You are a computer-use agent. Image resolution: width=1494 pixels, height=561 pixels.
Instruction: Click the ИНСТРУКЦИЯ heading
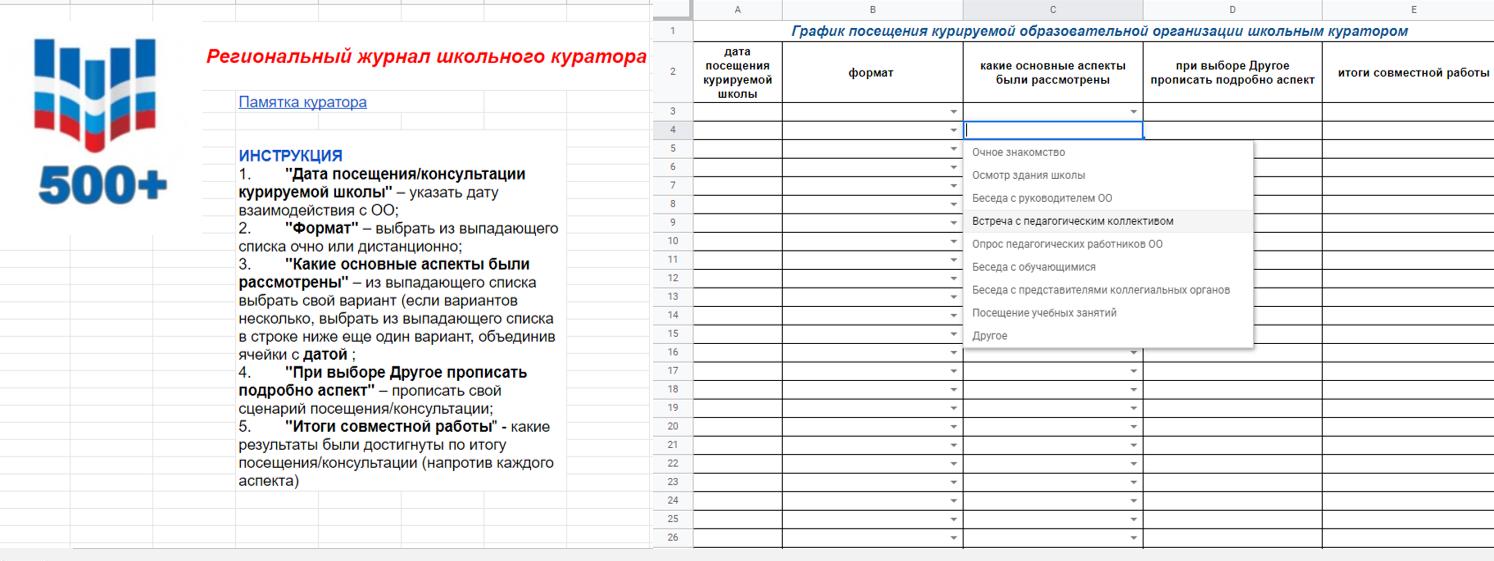(290, 156)
